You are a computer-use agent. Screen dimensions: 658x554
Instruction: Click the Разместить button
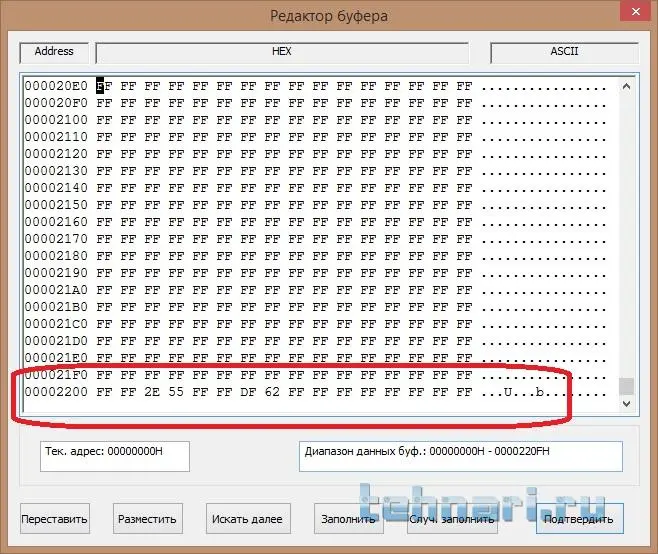point(147,519)
